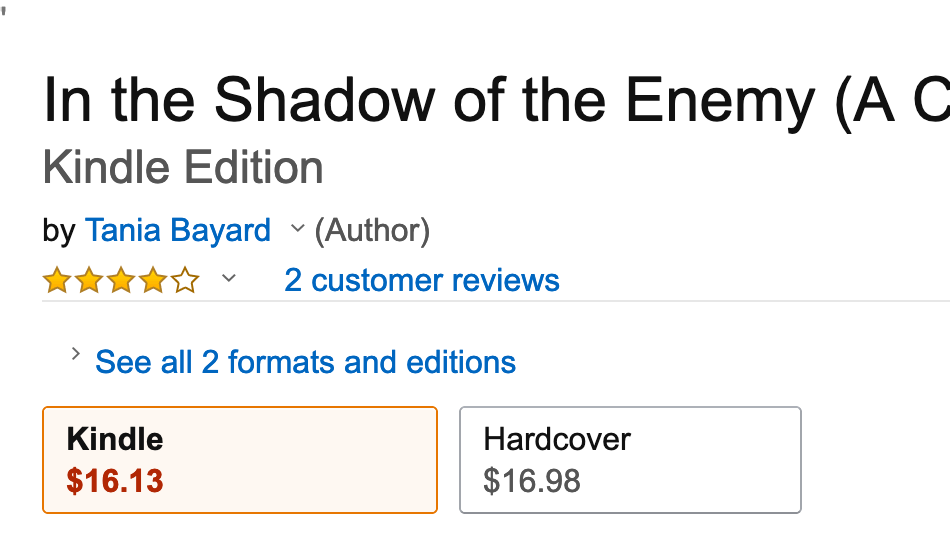Screen dimensions: 950x534
Task: Switch to the Hardcover format option
Action: (630, 459)
